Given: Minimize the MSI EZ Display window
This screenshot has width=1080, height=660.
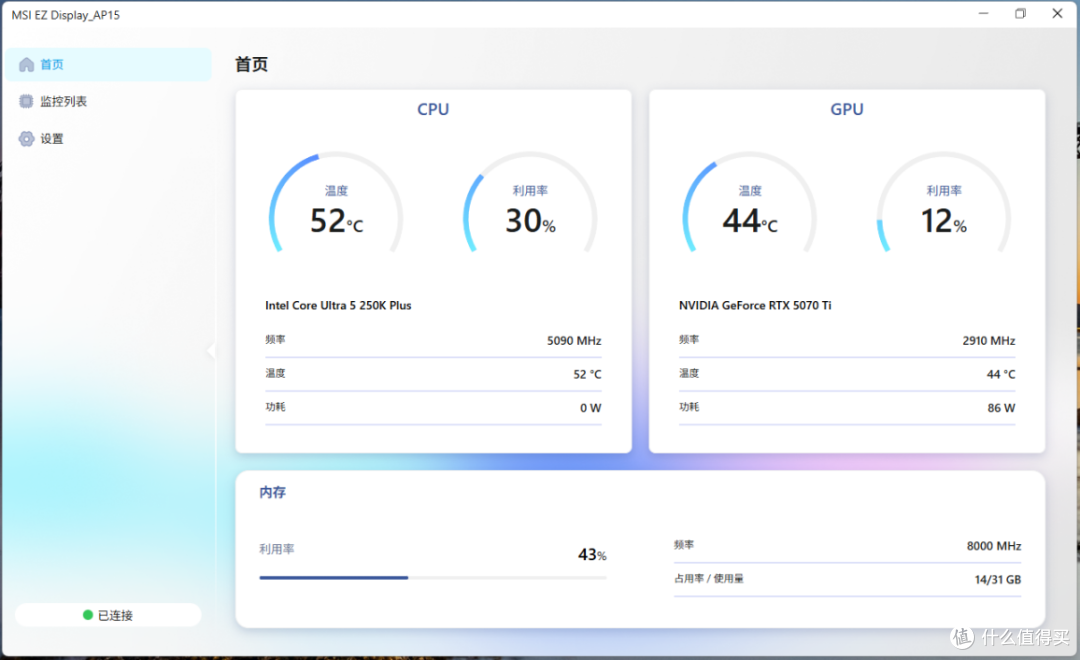Looking at the screenshot, I should [983, 14].
